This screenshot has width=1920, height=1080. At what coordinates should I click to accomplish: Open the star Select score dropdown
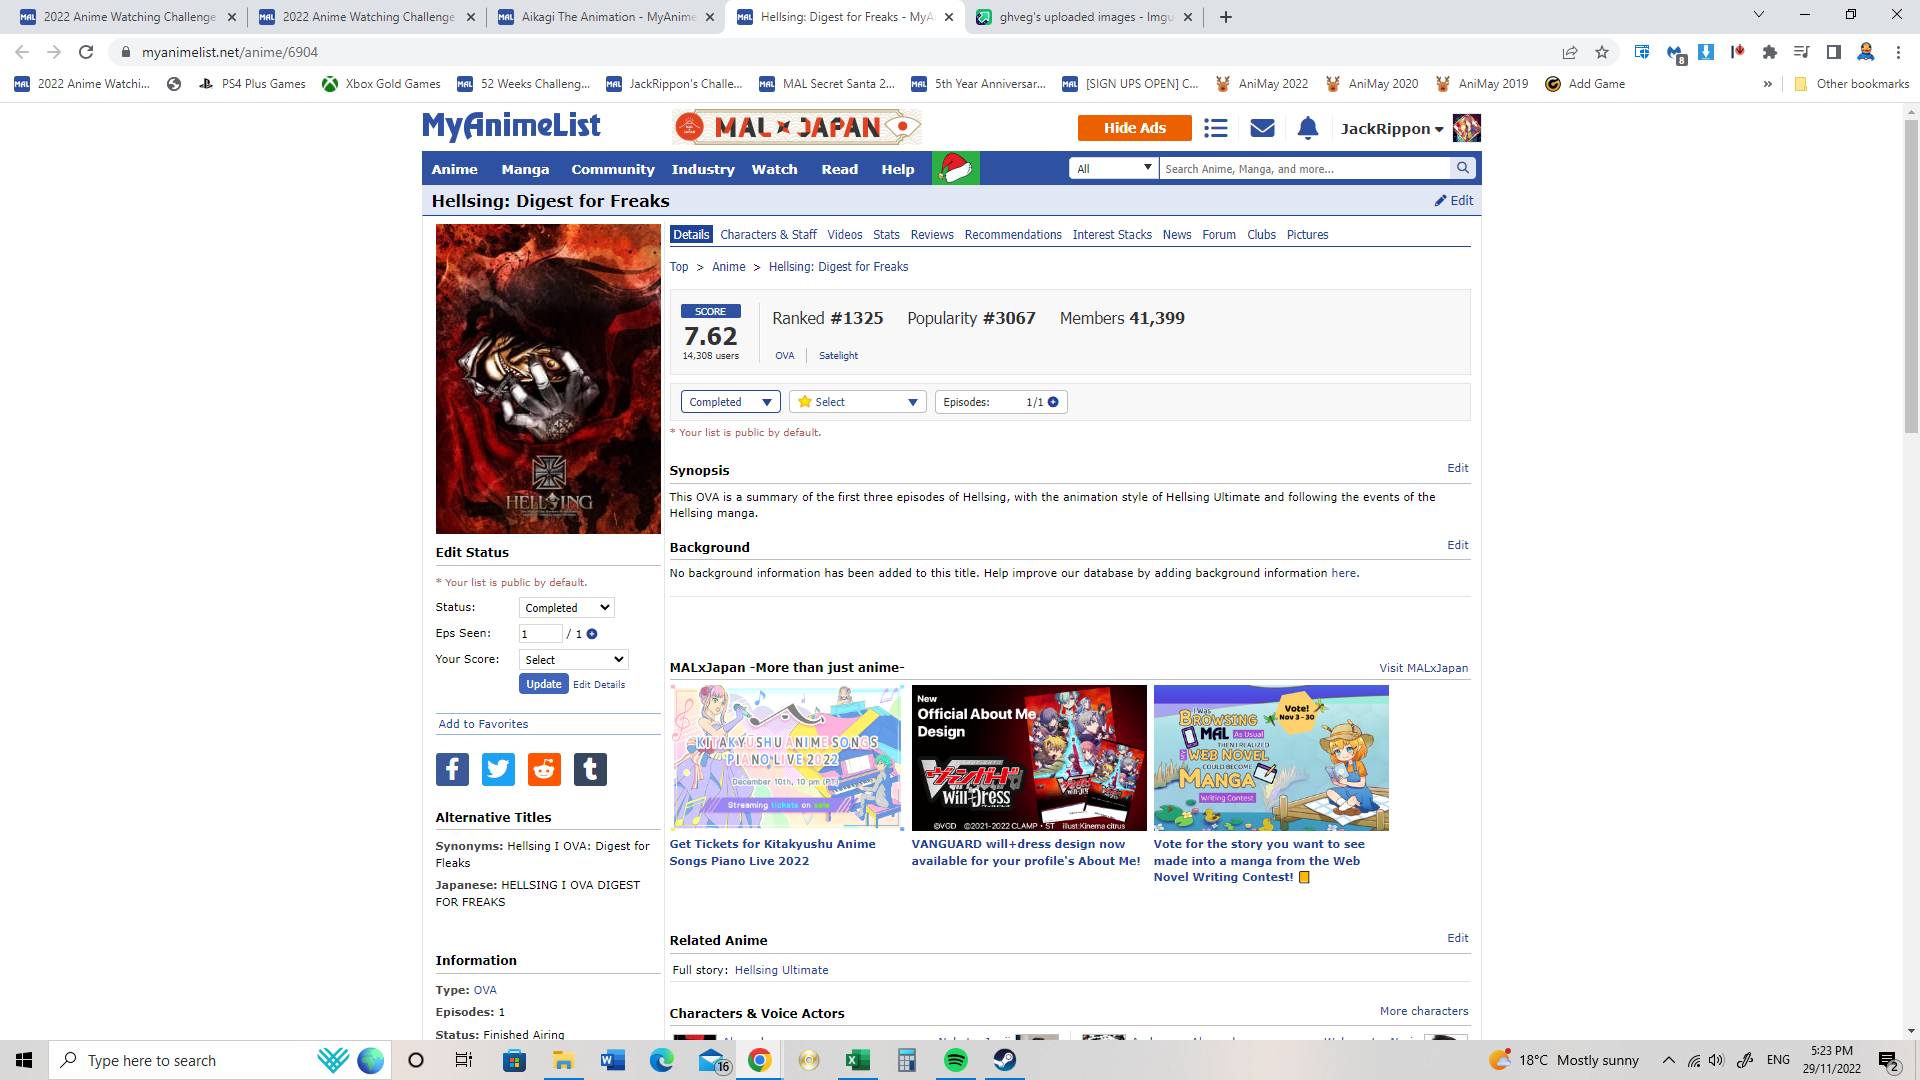(858, 402)
